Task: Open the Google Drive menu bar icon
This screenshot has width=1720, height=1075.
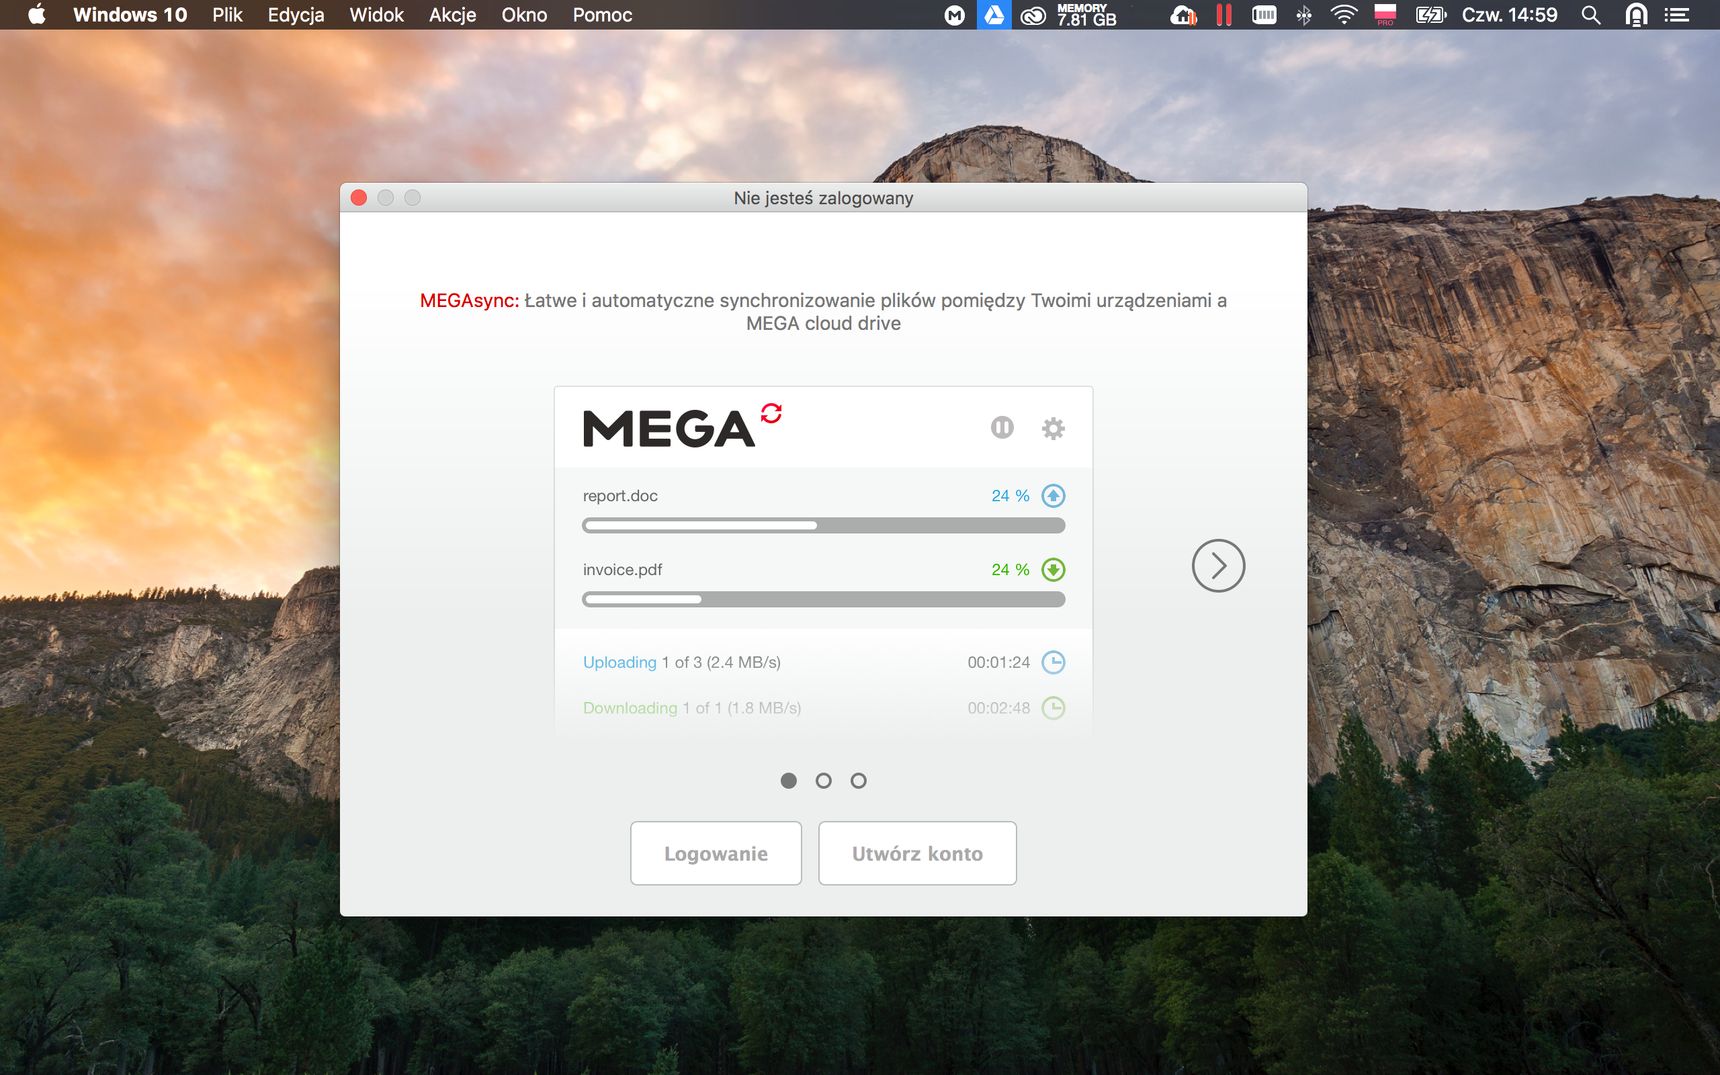Action: (994, 15)
